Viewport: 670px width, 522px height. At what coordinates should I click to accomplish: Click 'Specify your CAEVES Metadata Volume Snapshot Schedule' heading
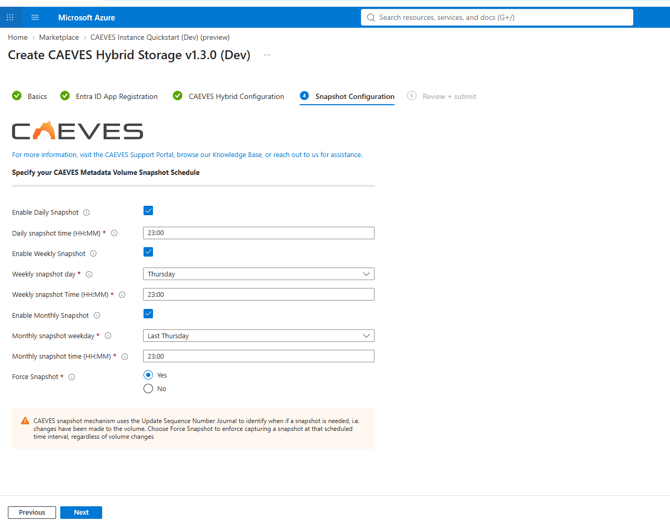[x=106, y=173]
